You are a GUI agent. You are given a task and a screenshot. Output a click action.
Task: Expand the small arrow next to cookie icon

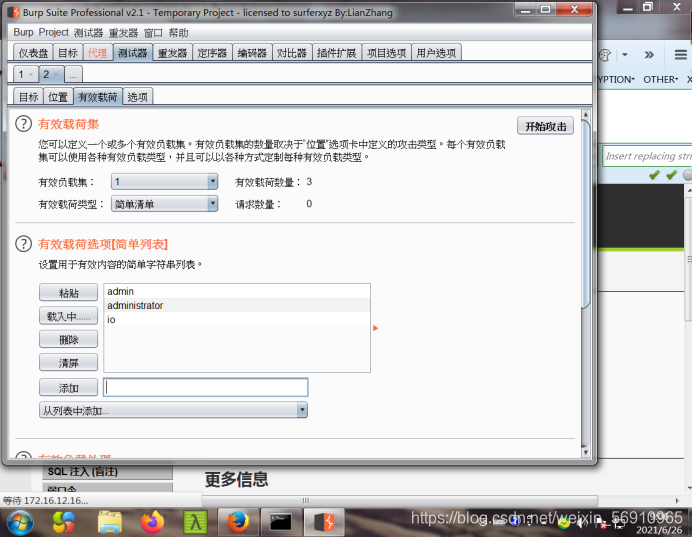point(624,55)
